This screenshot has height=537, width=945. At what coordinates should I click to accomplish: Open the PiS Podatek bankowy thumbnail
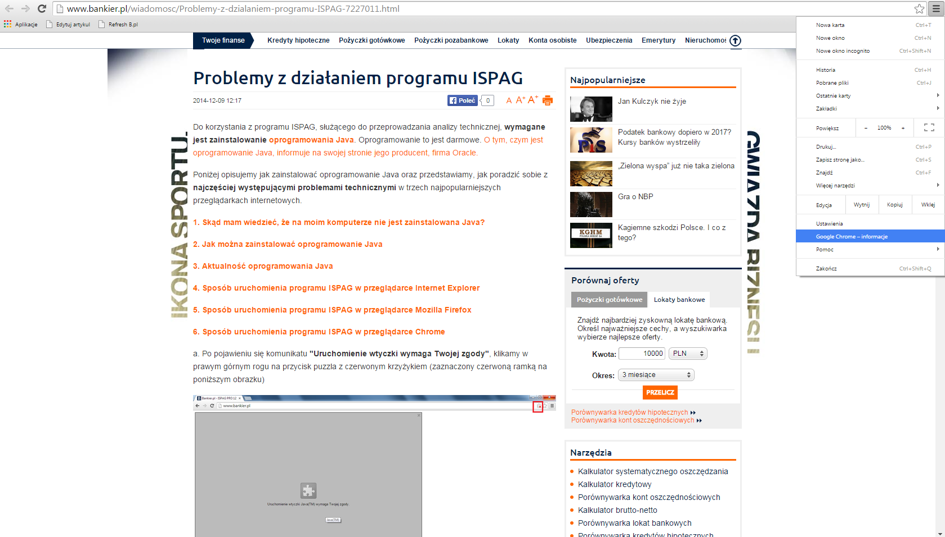[591, 140]
